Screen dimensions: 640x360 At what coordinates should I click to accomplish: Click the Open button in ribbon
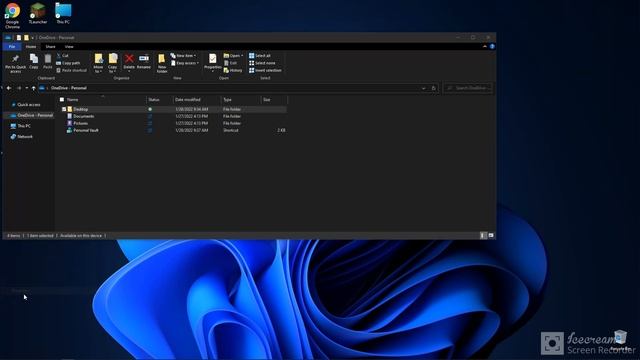[233, 56]
